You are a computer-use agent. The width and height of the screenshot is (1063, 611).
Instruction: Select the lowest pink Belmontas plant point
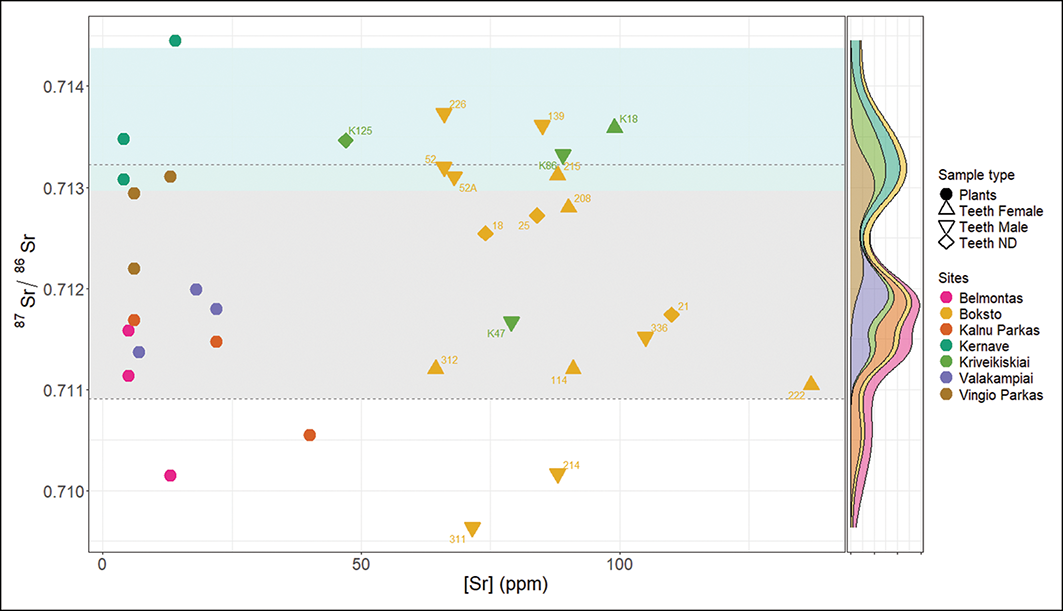point(170,475)
